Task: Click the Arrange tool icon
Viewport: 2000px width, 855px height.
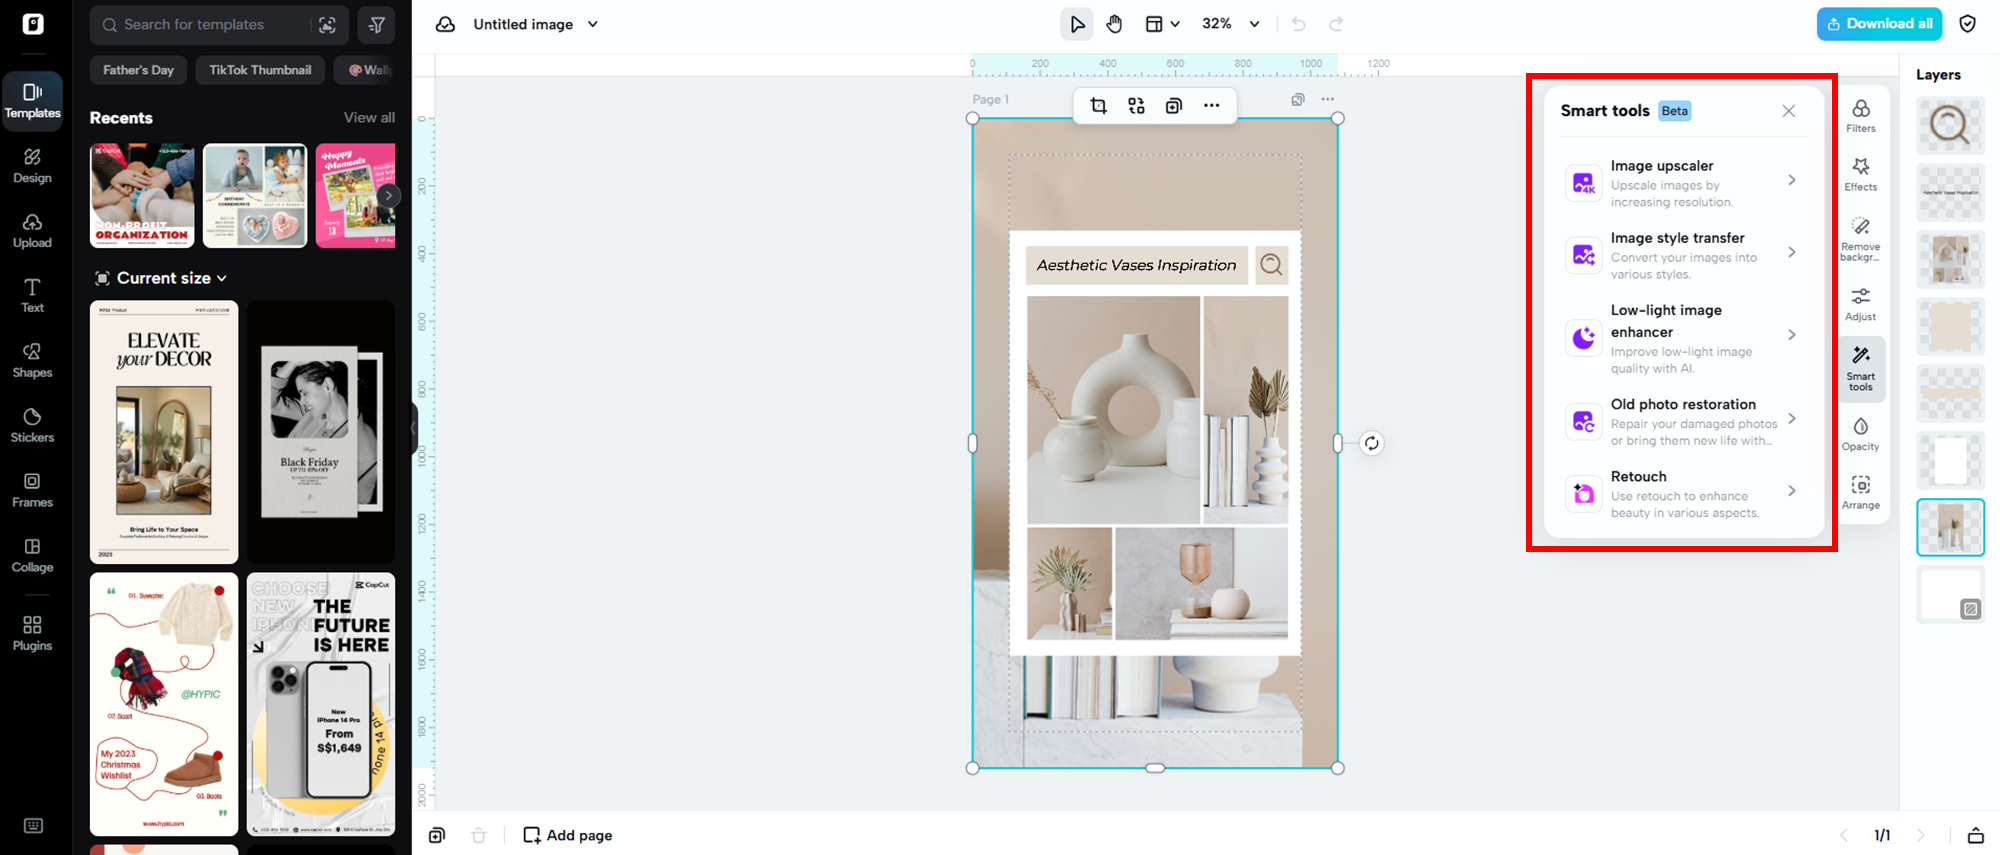Action: click(x=1860, y=492)
